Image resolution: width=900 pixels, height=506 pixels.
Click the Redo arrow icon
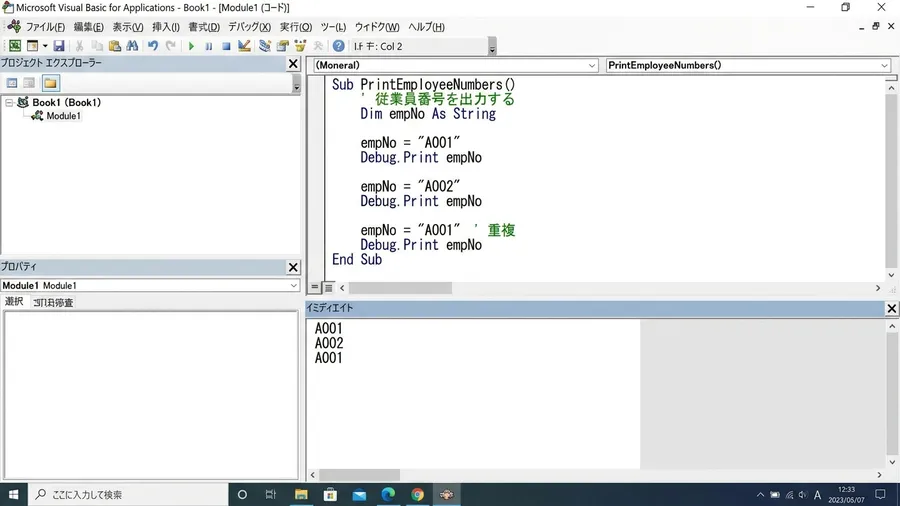point(170,46)
